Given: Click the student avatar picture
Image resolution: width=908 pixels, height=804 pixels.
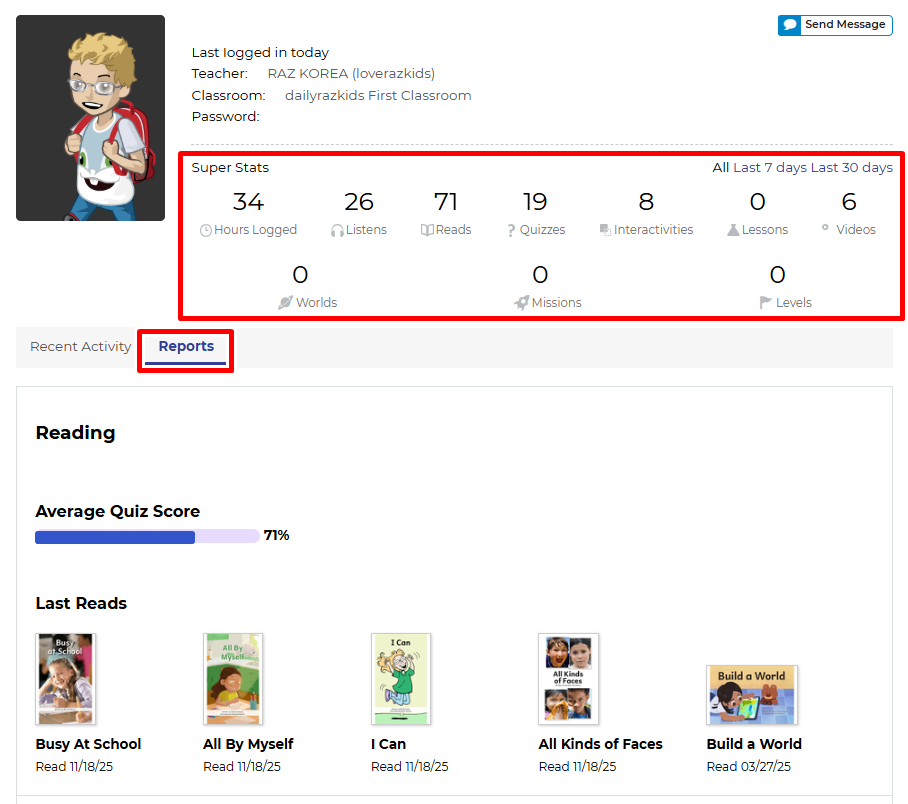Looking at the screenshot, I should click(x=90, y=118).
